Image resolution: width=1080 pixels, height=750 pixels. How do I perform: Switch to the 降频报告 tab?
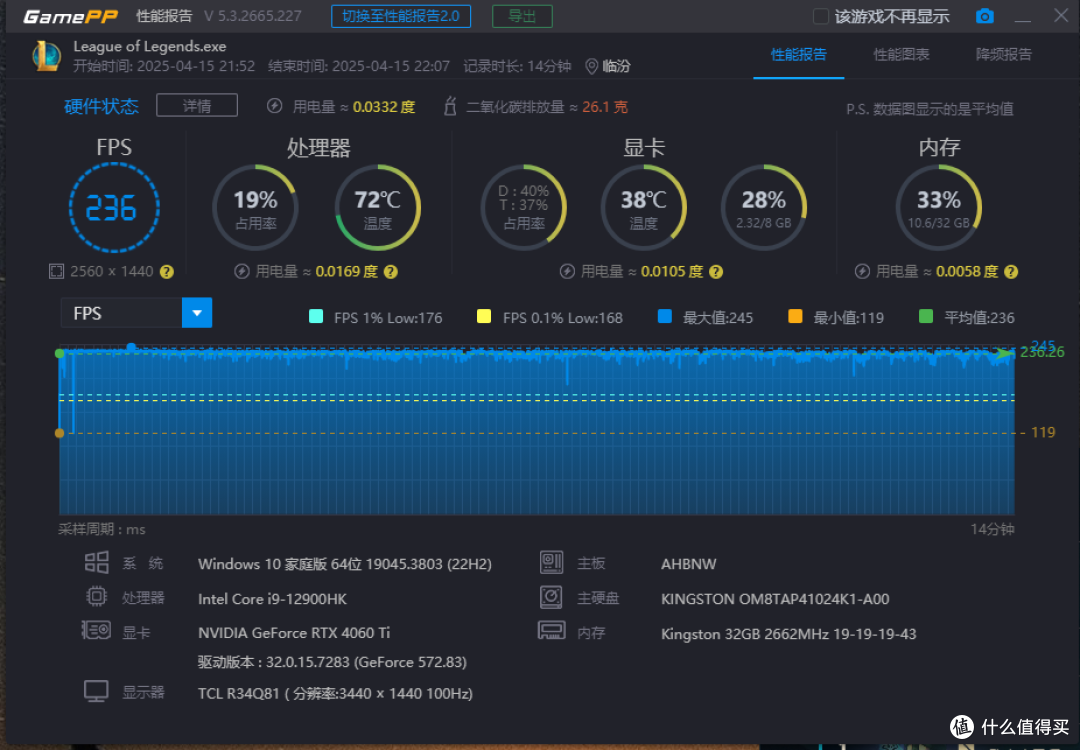1004,54
